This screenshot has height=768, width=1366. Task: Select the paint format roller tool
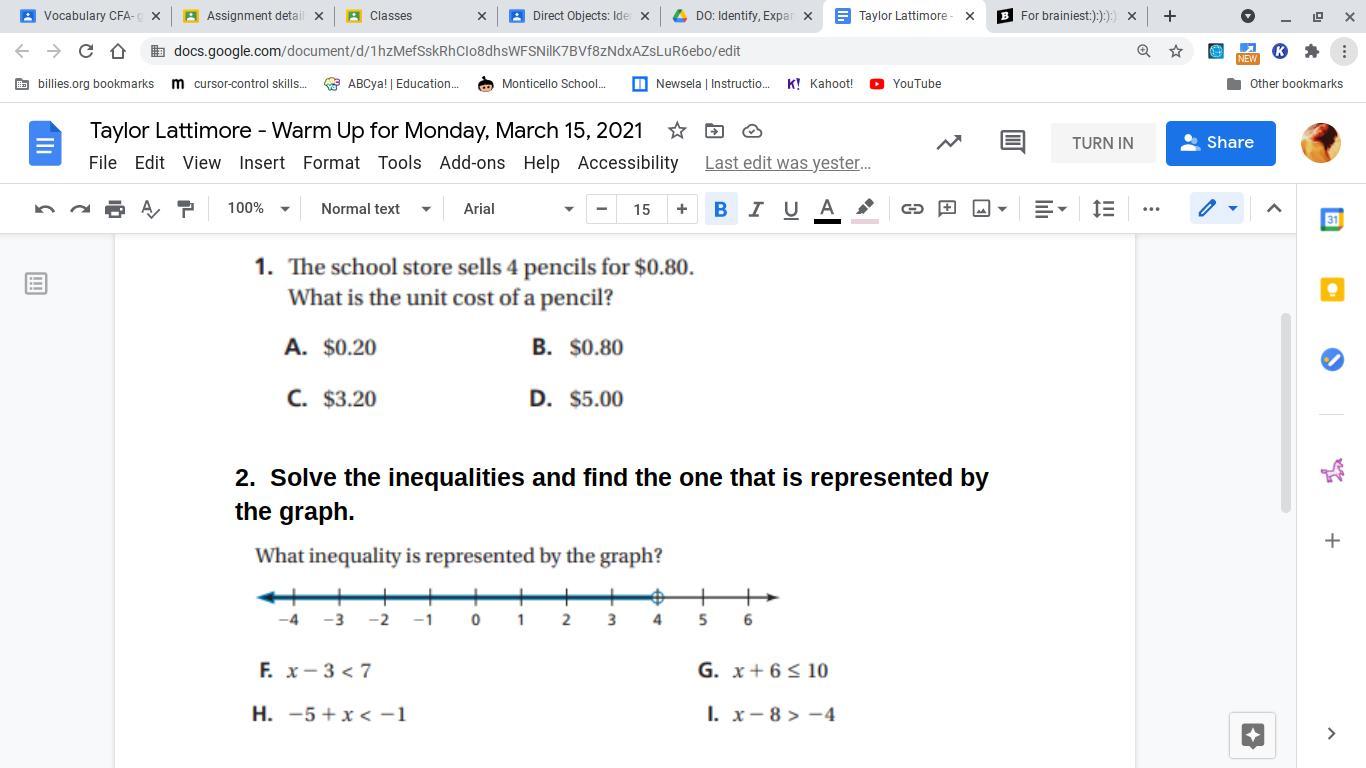[185, 209]
